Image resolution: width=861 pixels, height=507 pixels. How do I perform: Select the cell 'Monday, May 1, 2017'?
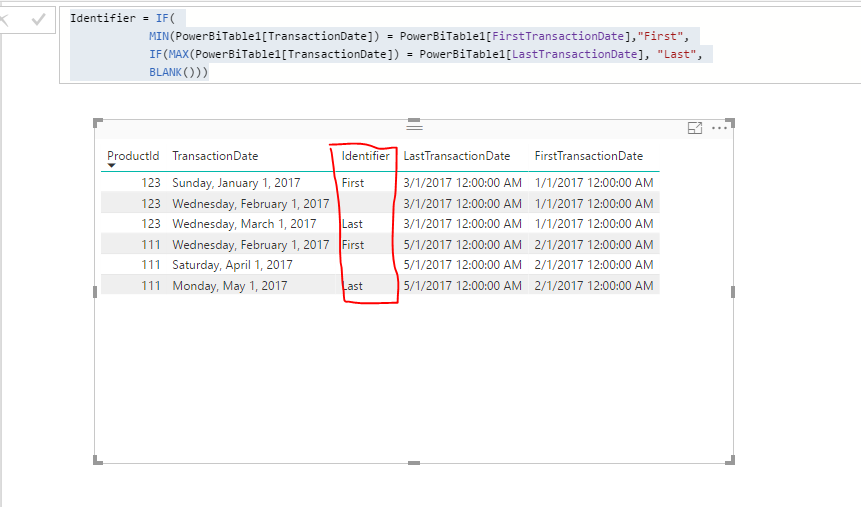[230, 286]
